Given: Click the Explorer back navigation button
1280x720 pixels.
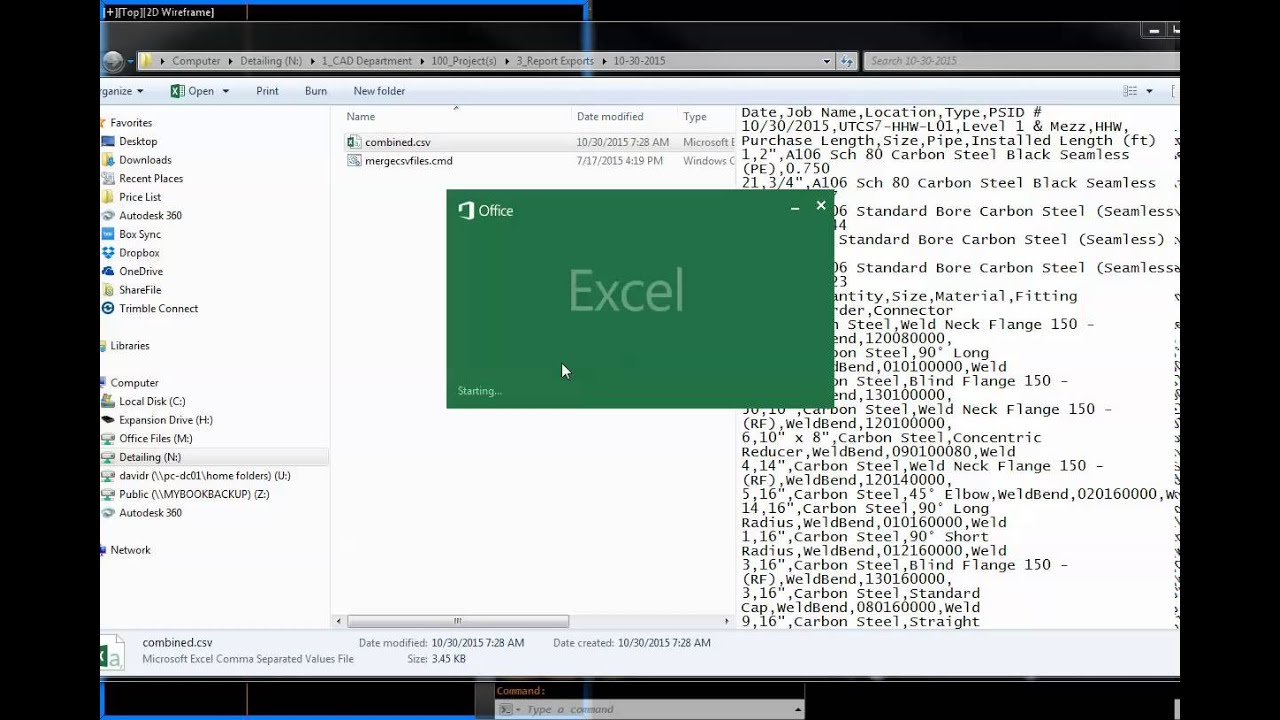Looking at the screenshot, I should click(113, 61).
